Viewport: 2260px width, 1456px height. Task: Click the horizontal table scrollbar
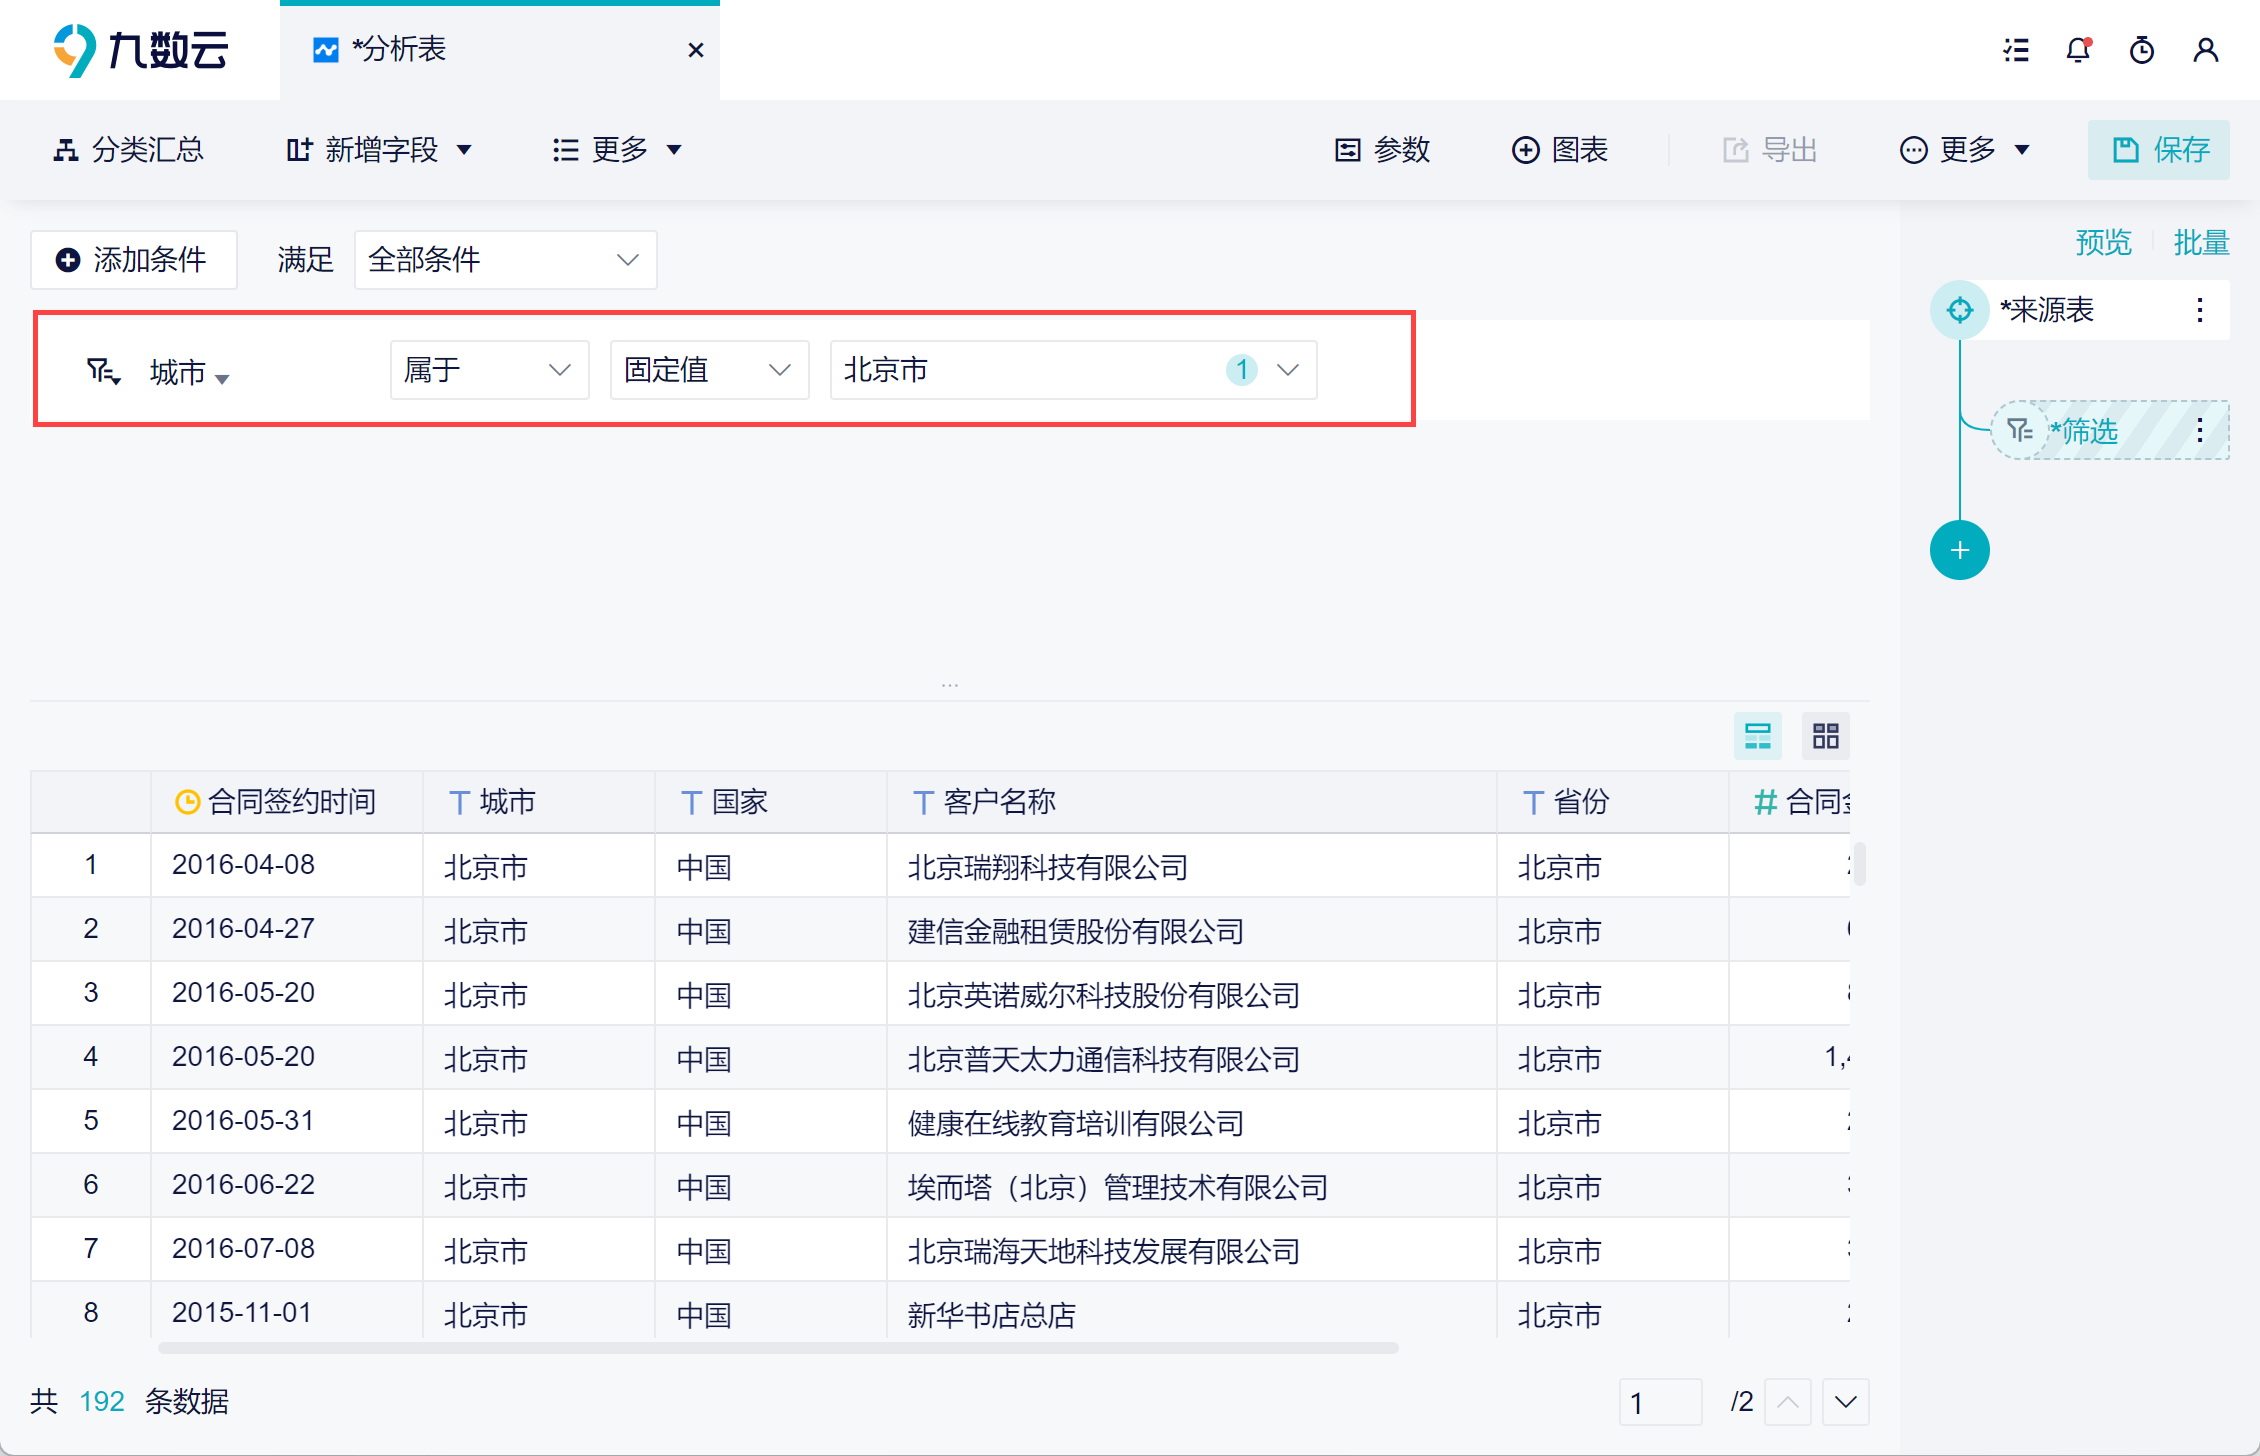777,1348
